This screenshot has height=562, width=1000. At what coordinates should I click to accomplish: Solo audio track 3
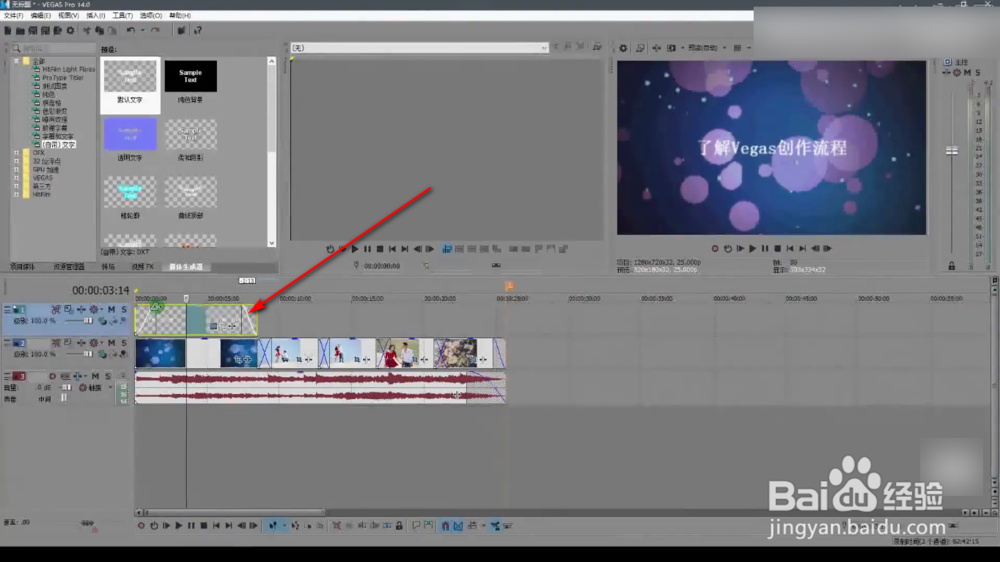click(108, 376)
